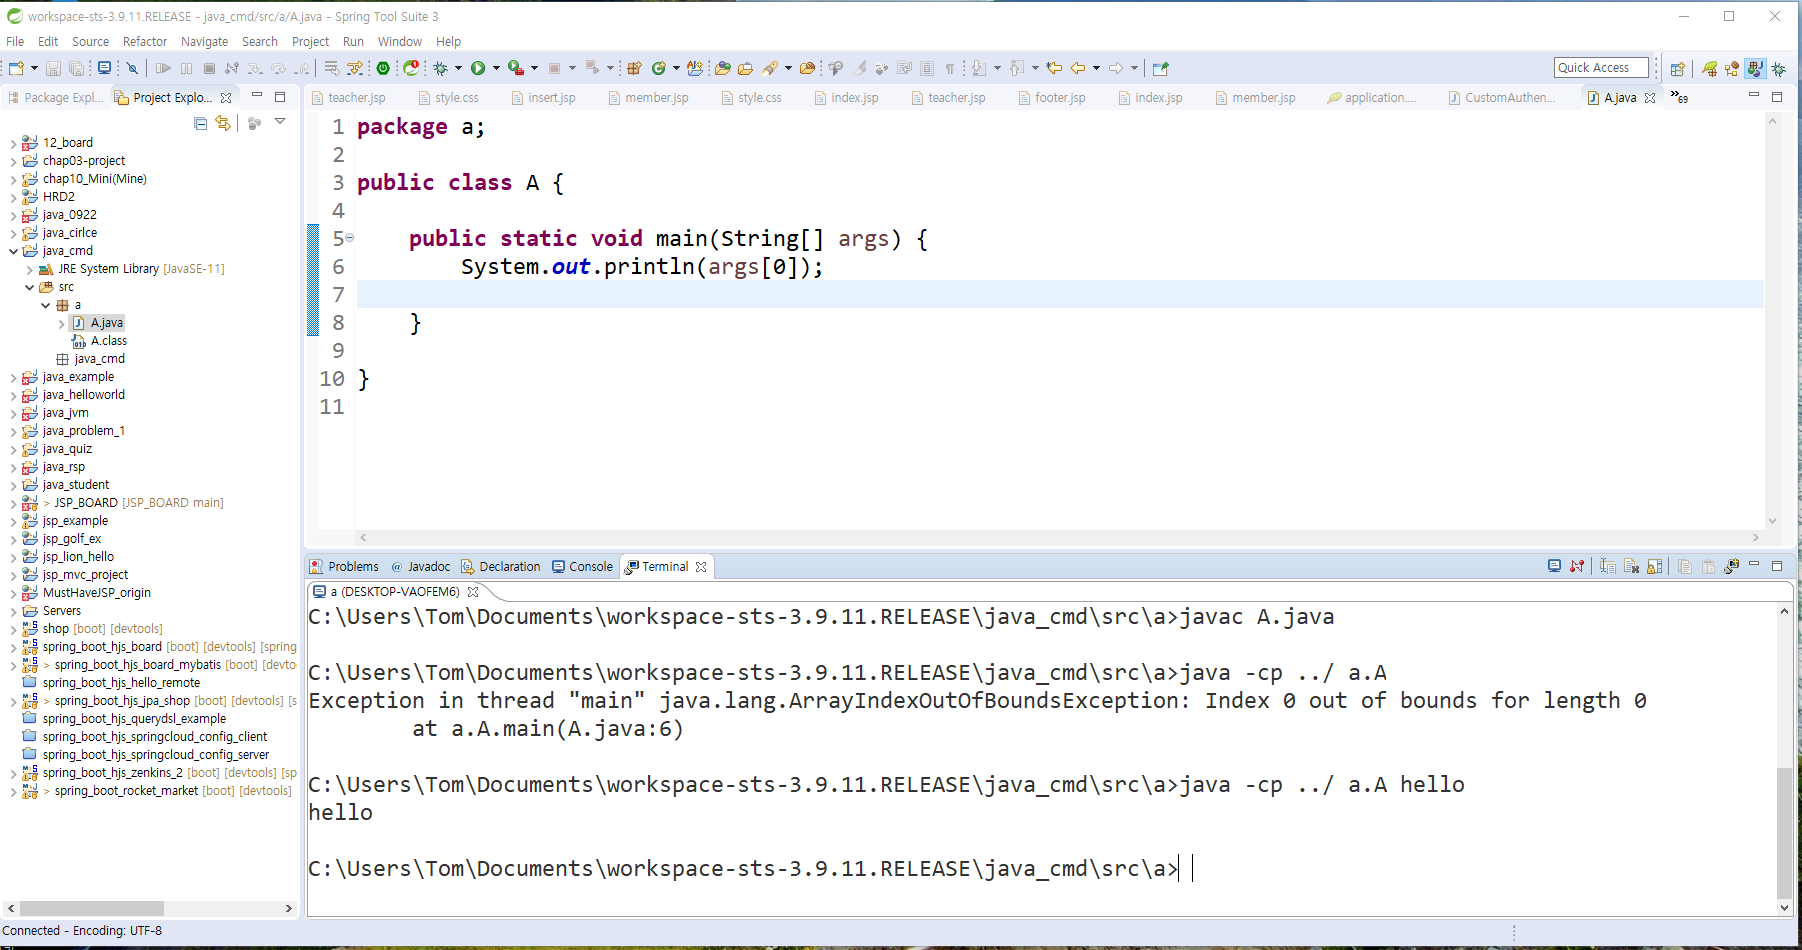Click the Clear Terminal icon in the Terminal view

(x=1631, y=566)
